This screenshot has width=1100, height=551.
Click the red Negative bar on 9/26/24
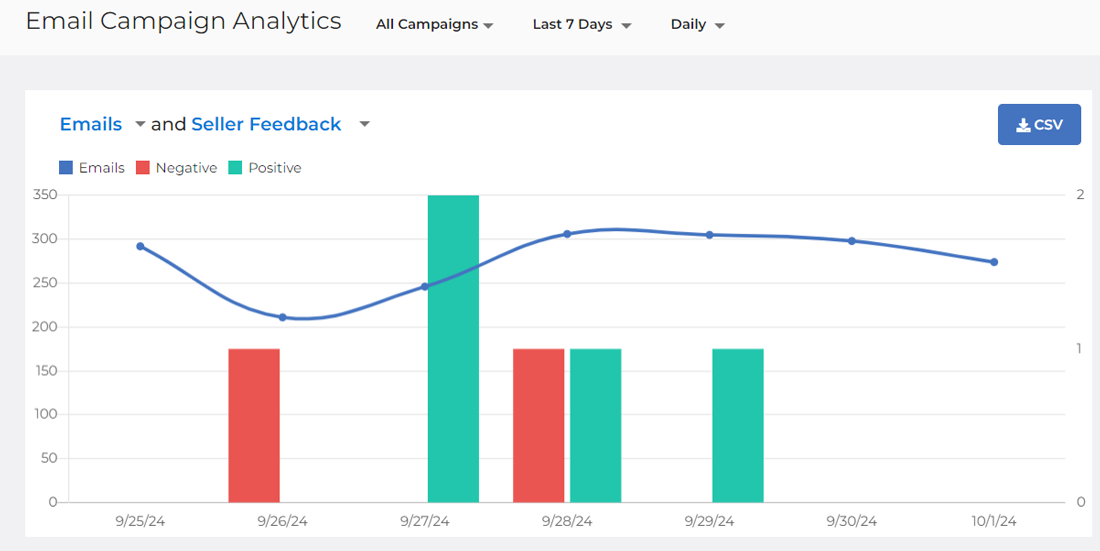click(x=254, y=425)
